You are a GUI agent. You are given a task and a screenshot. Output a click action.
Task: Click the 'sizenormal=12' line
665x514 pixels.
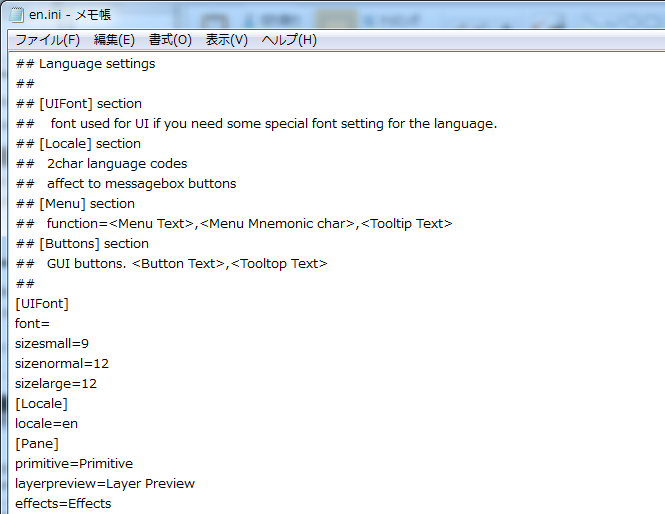[x=62, y=364]
